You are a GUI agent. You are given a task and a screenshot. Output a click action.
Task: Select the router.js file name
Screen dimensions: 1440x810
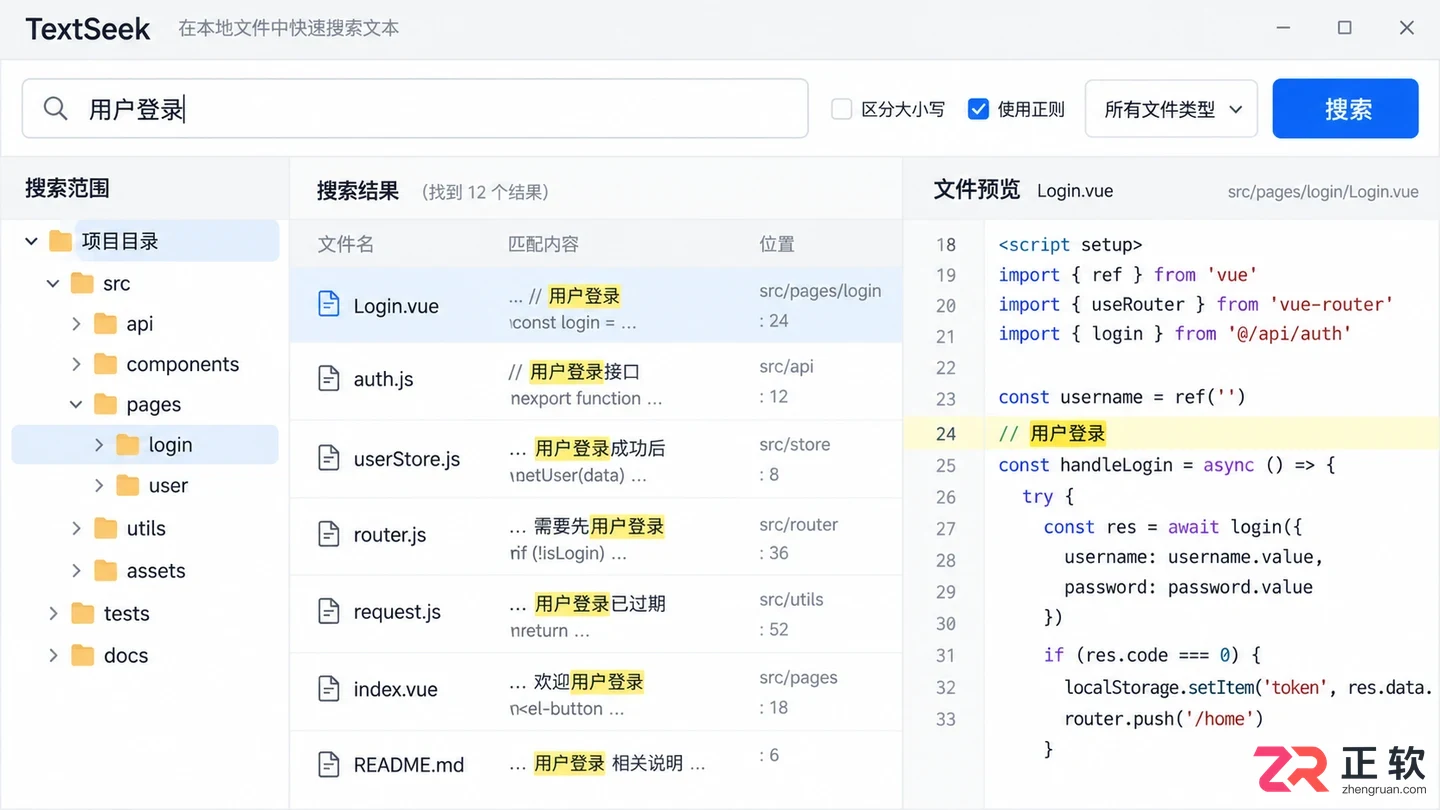click(390, 535)
